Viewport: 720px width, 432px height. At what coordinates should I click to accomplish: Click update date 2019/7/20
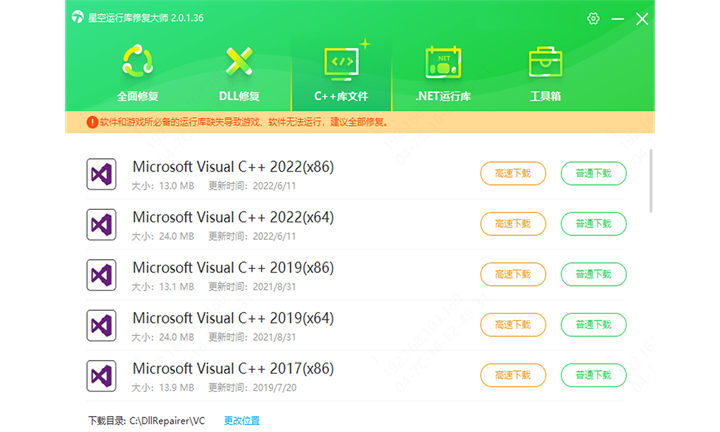click(x=275, y=388)
